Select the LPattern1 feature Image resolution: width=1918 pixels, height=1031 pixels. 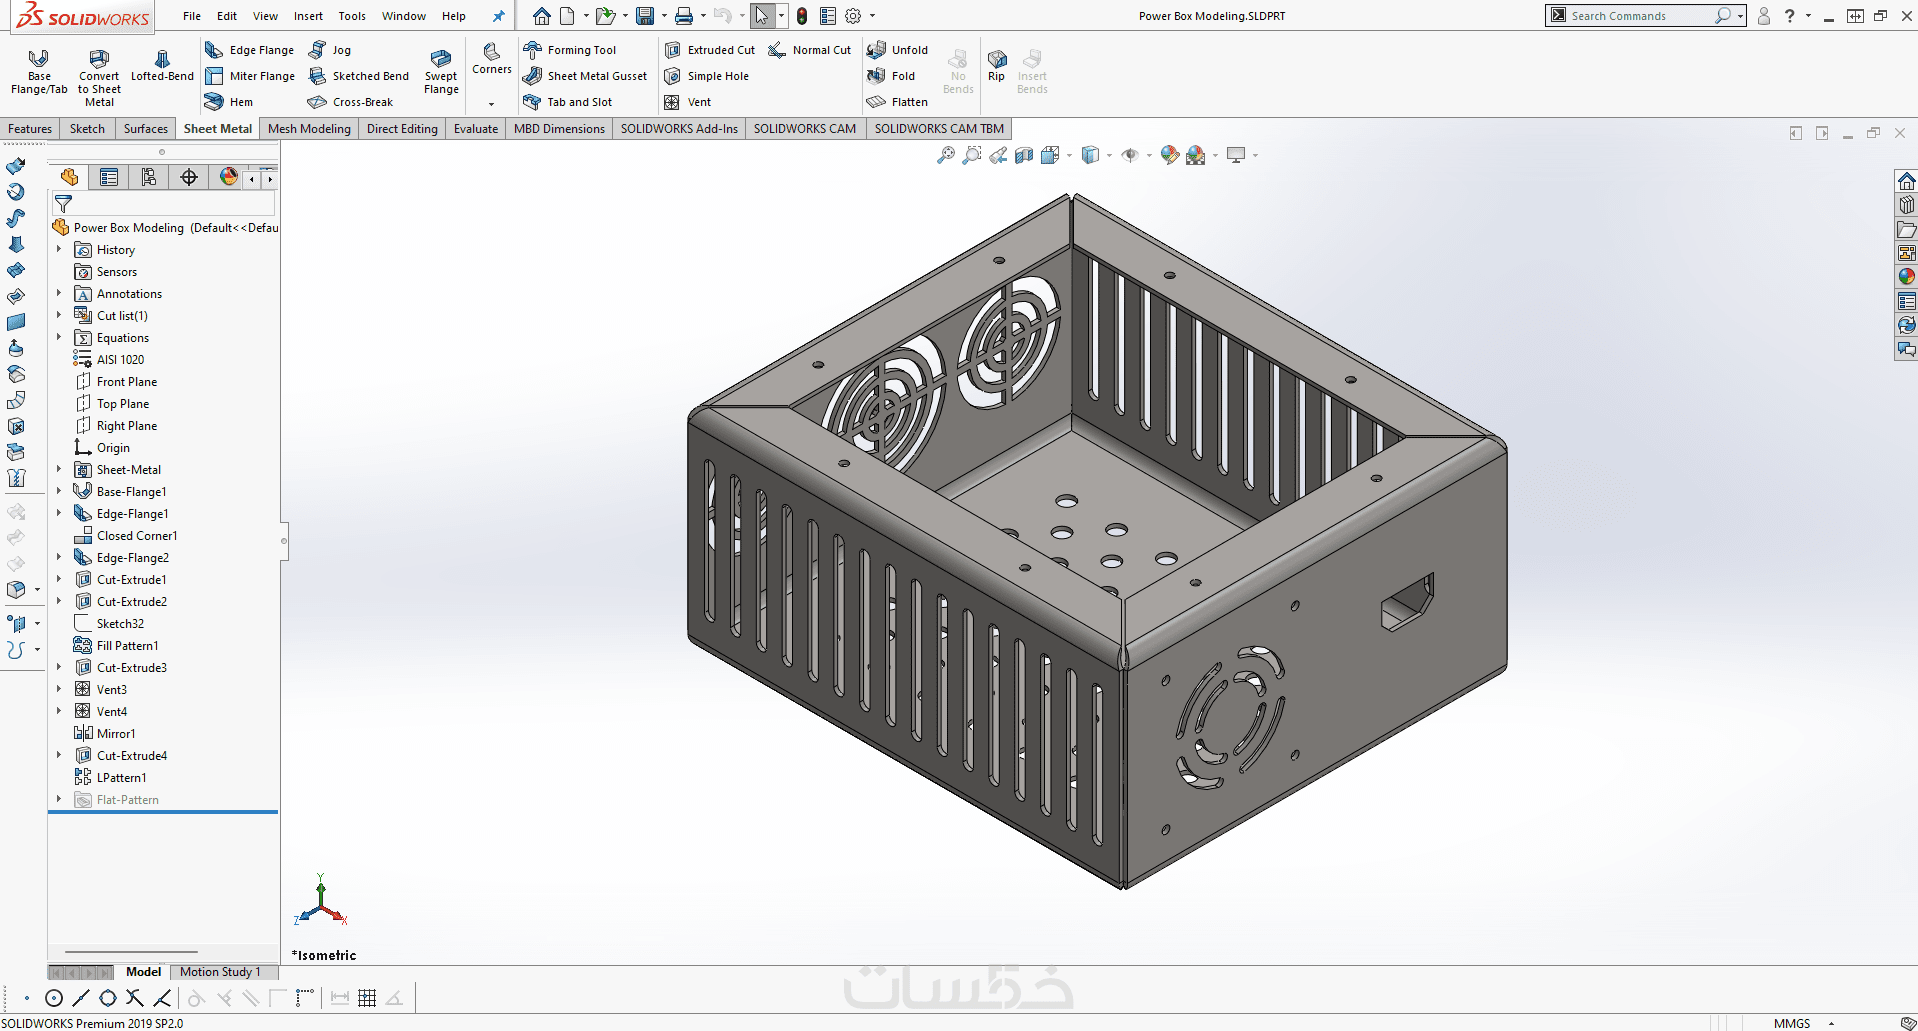tap(111, 778)
